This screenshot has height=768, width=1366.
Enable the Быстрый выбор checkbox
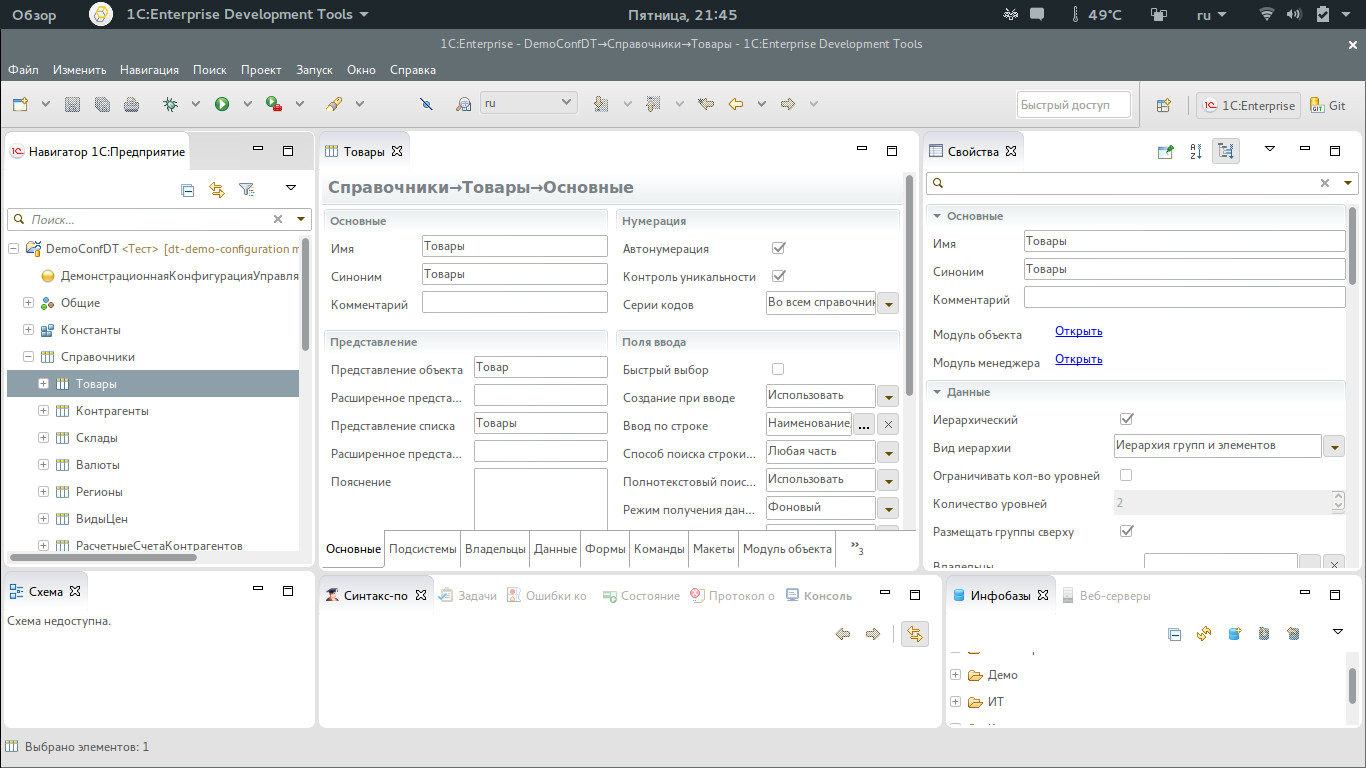click(778, 369)
